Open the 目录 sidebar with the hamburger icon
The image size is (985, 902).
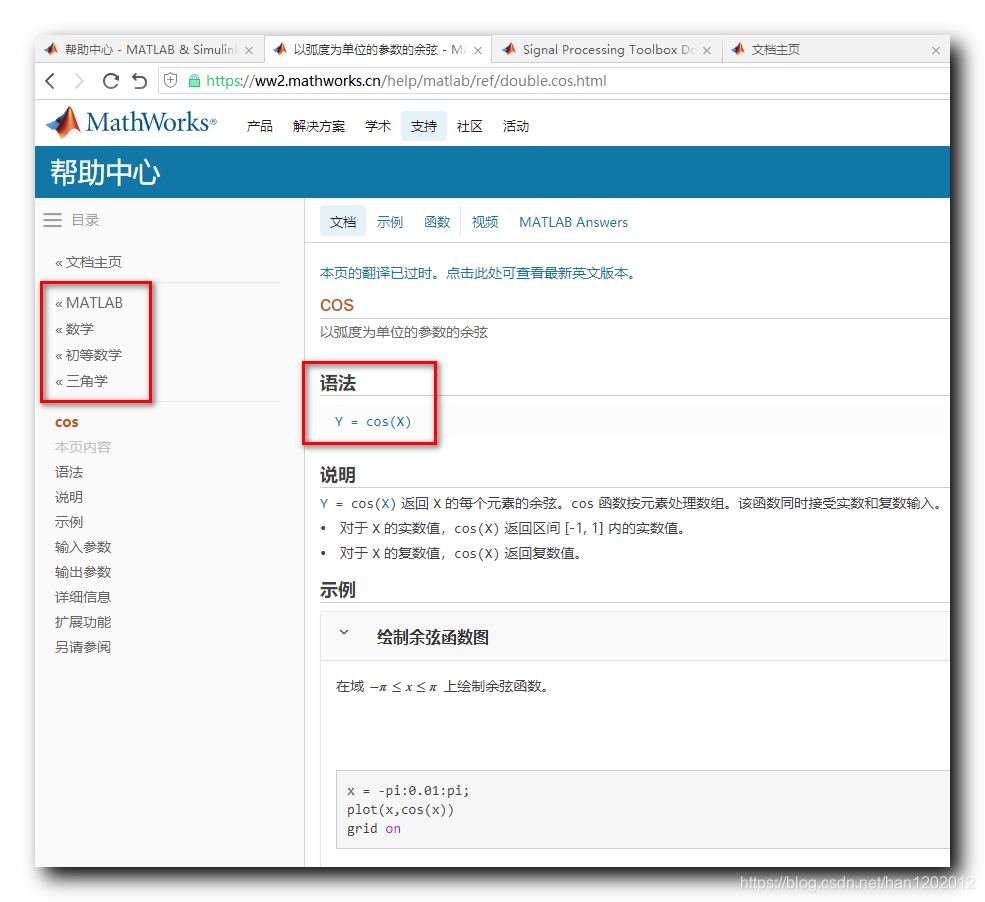pyautogui.click(x=52, y=220)
